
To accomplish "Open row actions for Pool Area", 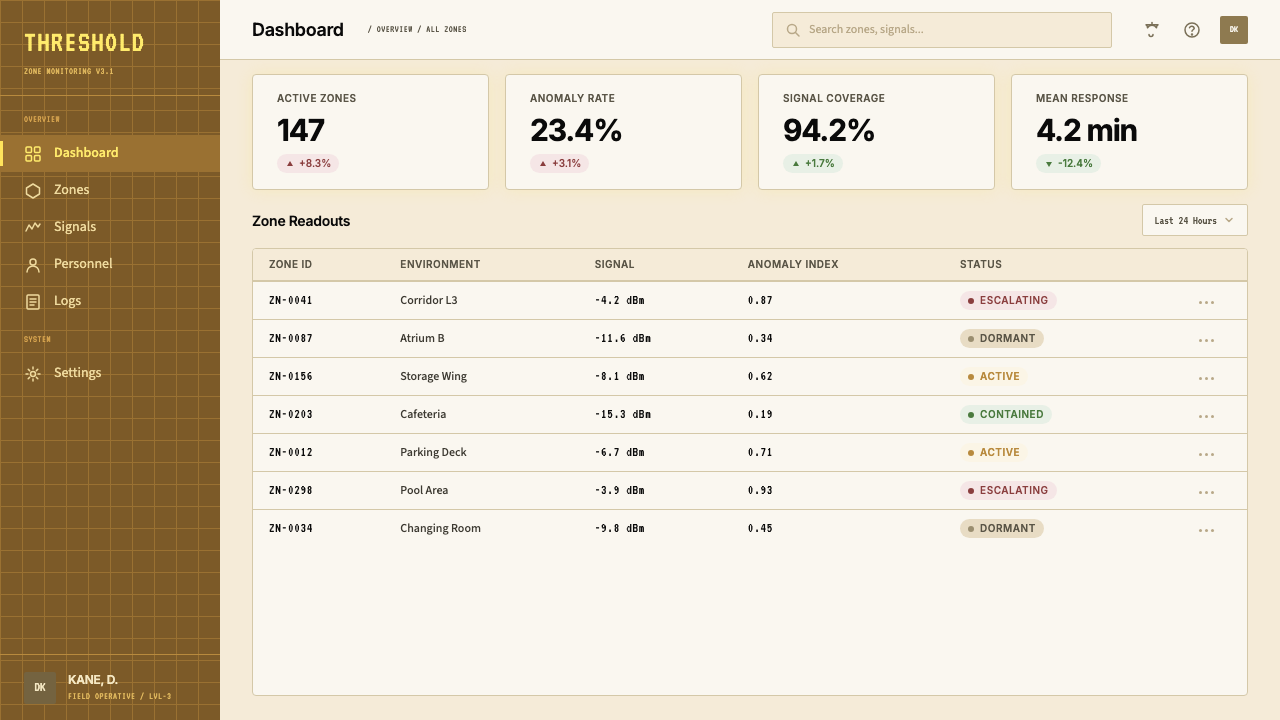I will [1206, 491].
